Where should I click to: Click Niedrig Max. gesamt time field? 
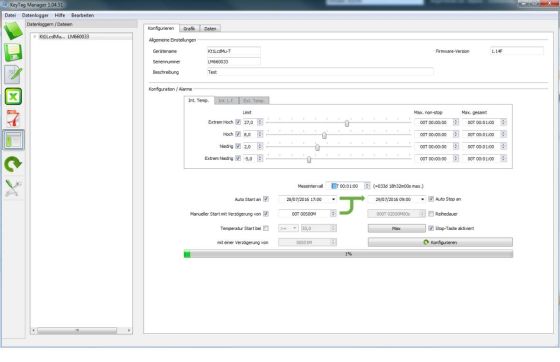click(481, 146)
